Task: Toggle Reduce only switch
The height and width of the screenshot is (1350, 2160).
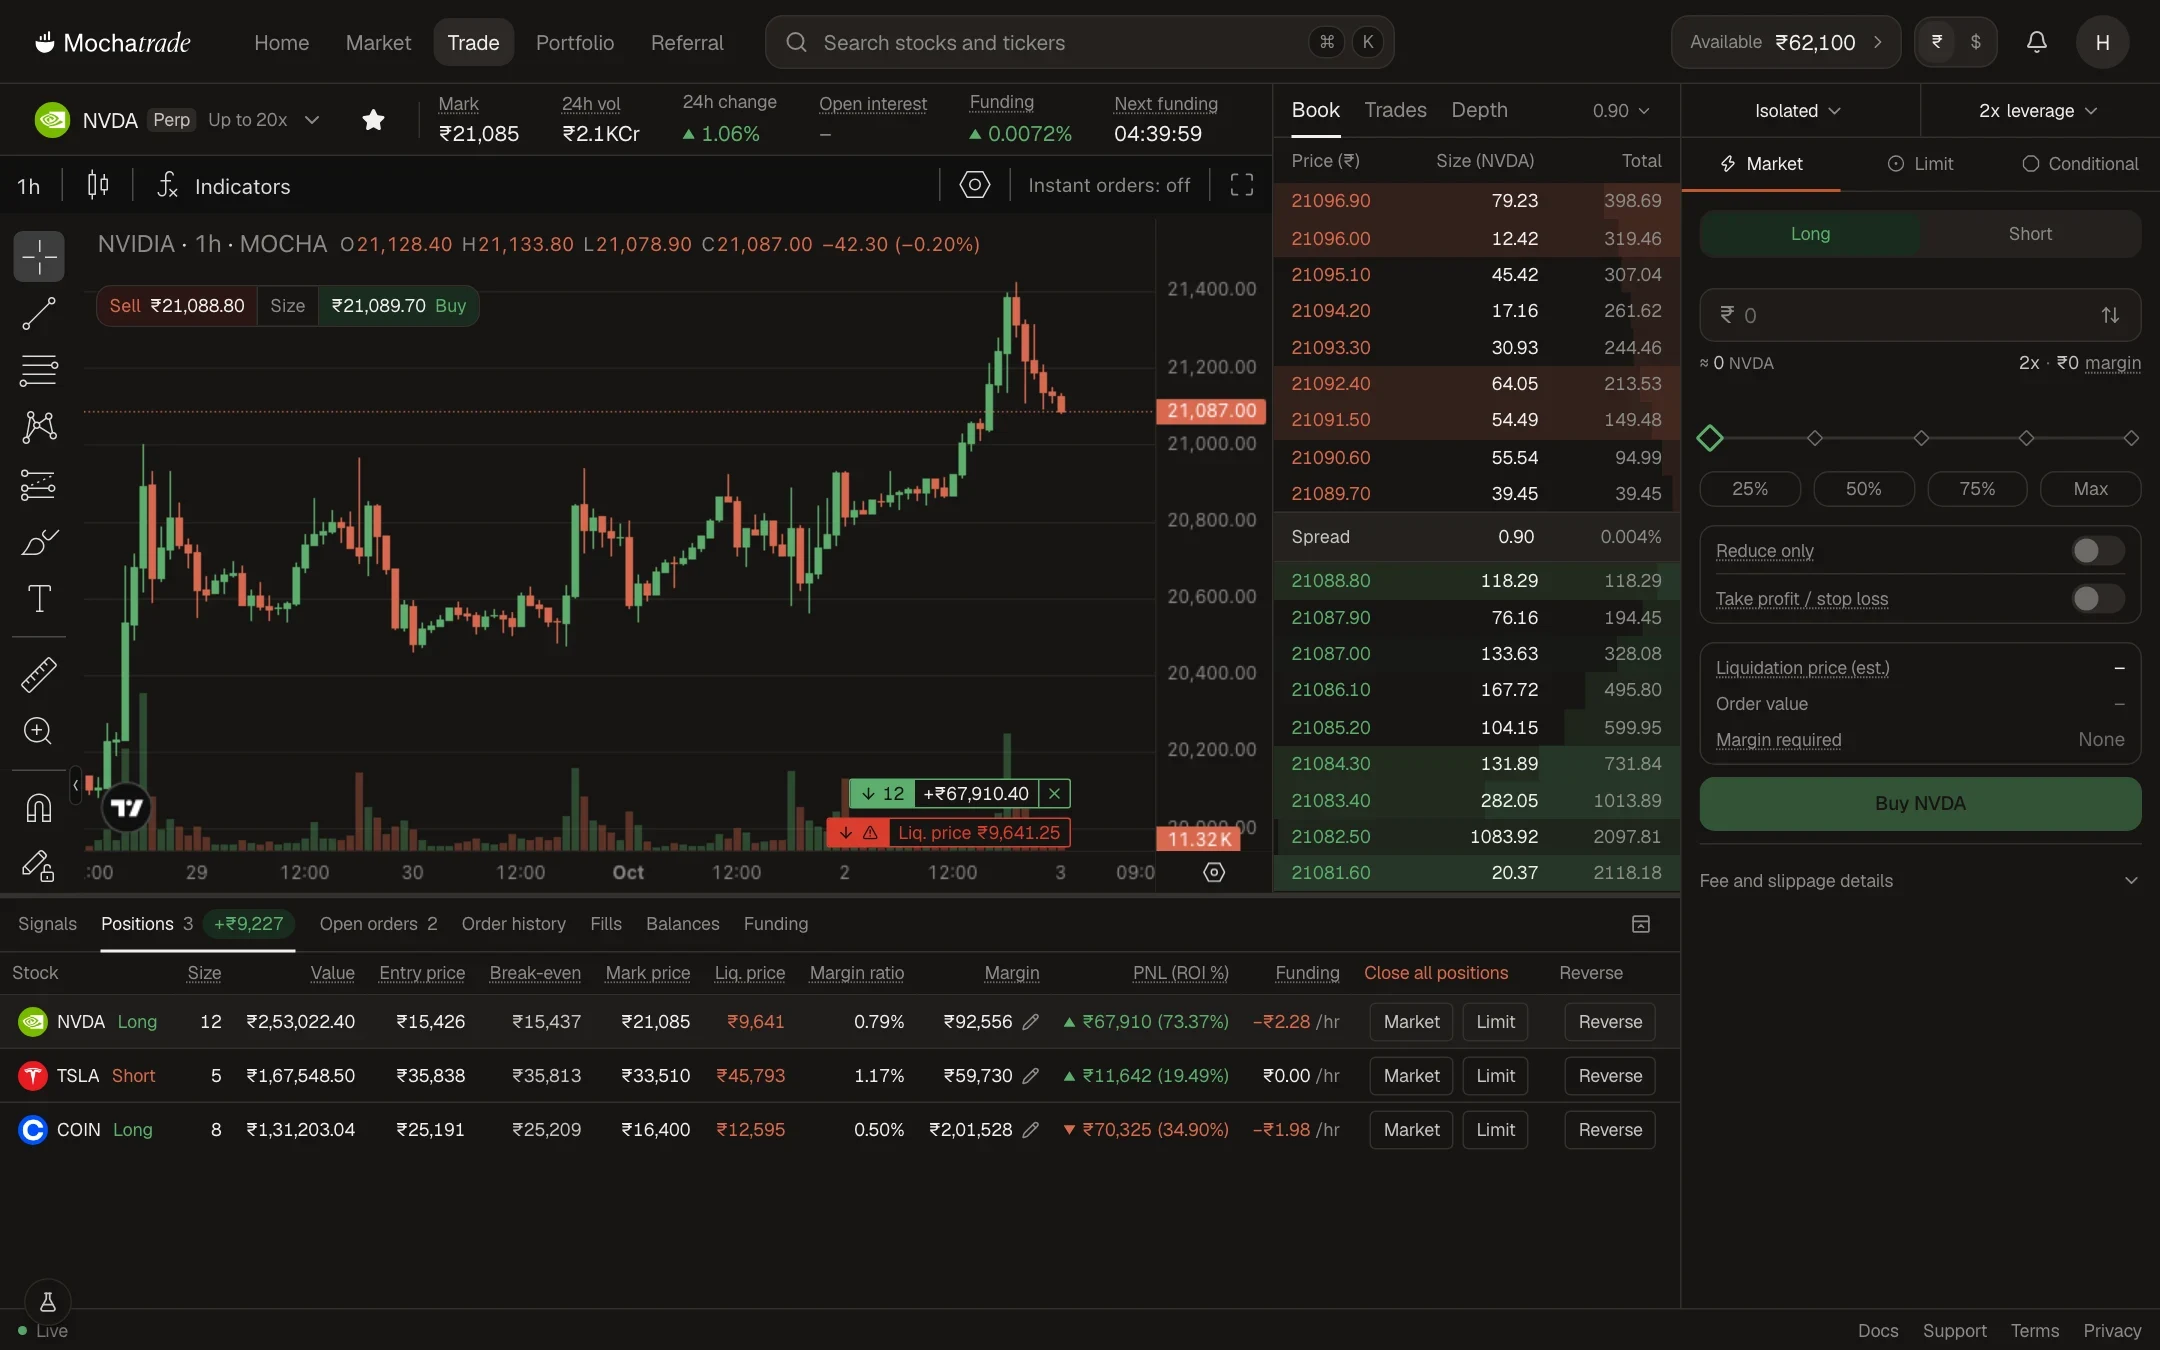Action: click(2098, 551)
